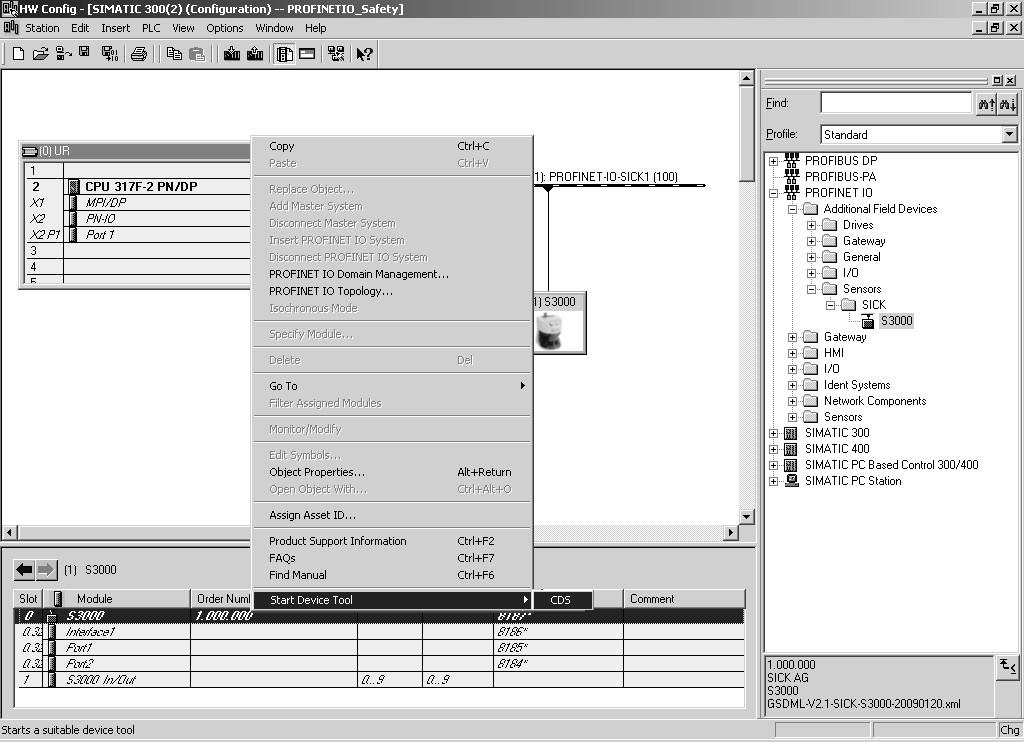Click the Open station folder icon
Screen dimensions: 1024x742
click(40, 54)
